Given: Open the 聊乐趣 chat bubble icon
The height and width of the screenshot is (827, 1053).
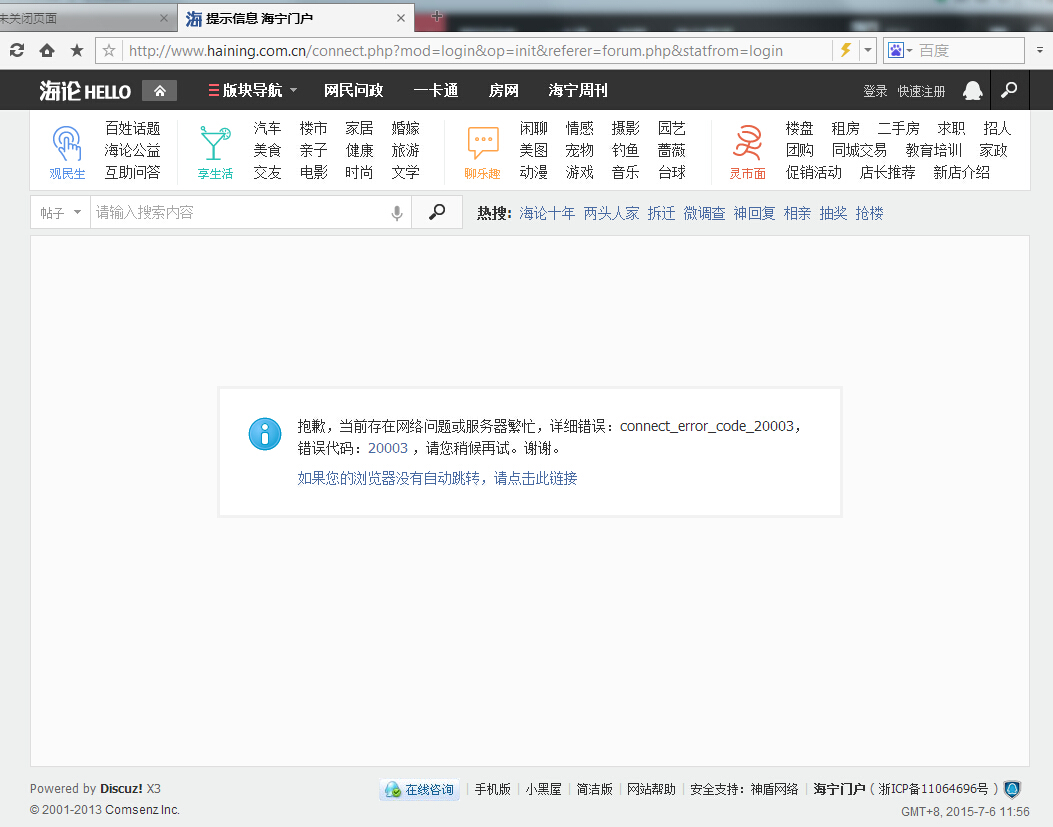Looking at the screenshot, I should [x=483, y=143].
